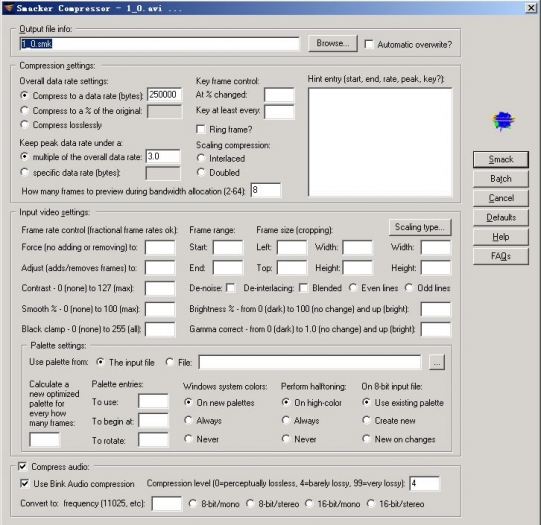This screenshot has width=541, height=525.
Task: Click the Adjust frame rate field
Action: click(x=160, y=268)
